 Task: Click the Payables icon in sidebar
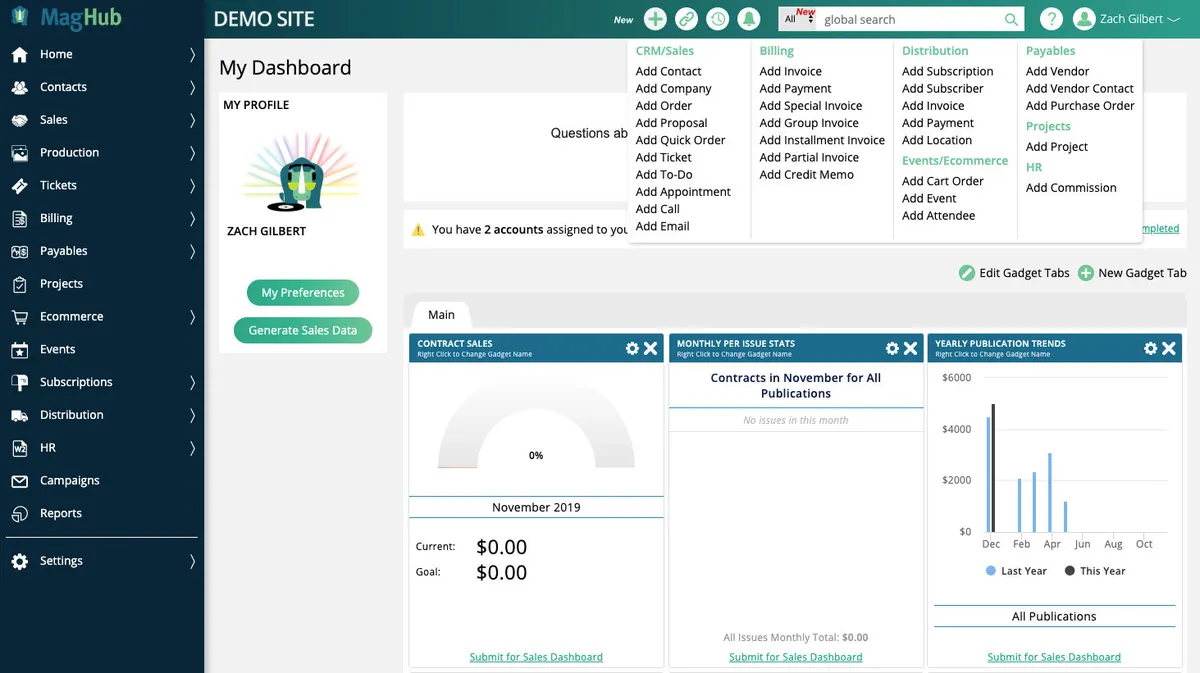click(19, 251)
